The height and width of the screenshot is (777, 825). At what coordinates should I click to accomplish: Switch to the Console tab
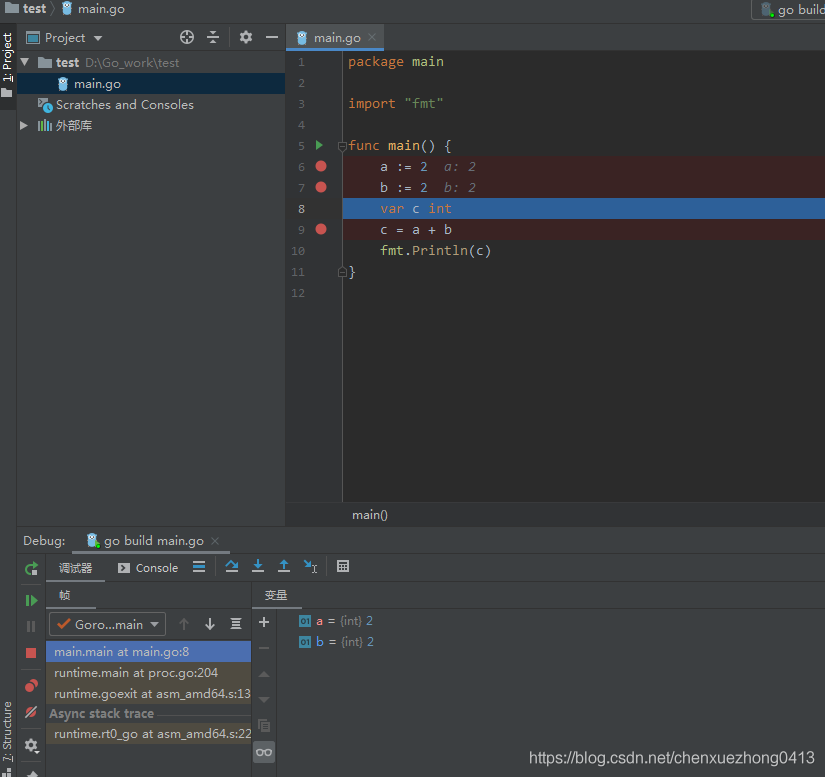coord(148,567)
